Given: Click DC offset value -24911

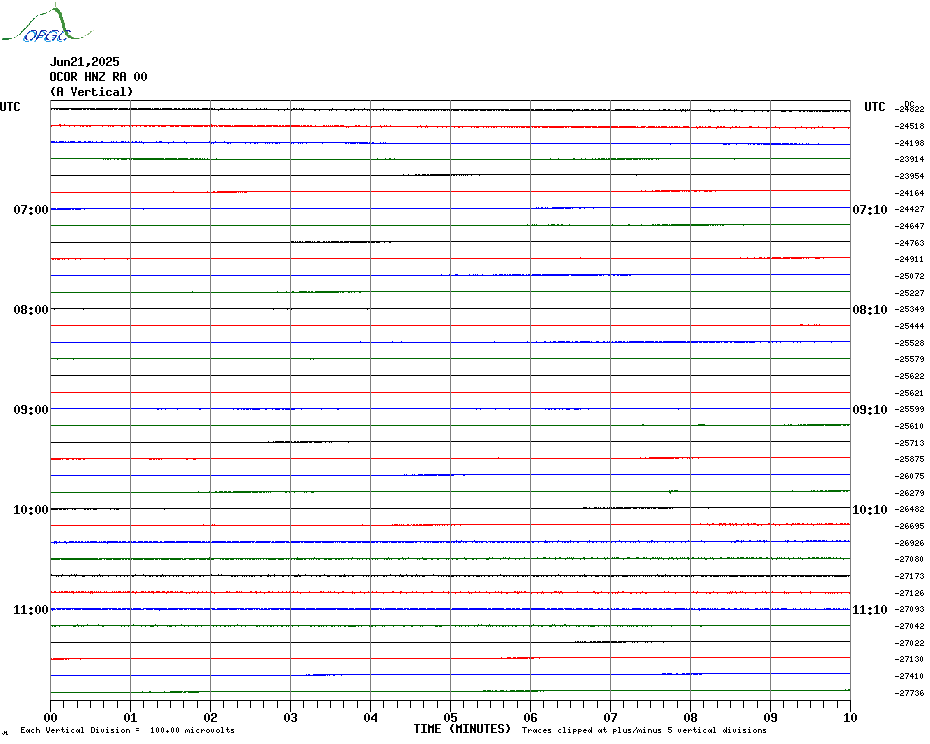Looking at the screenshot, I should (x=910, y=259).
